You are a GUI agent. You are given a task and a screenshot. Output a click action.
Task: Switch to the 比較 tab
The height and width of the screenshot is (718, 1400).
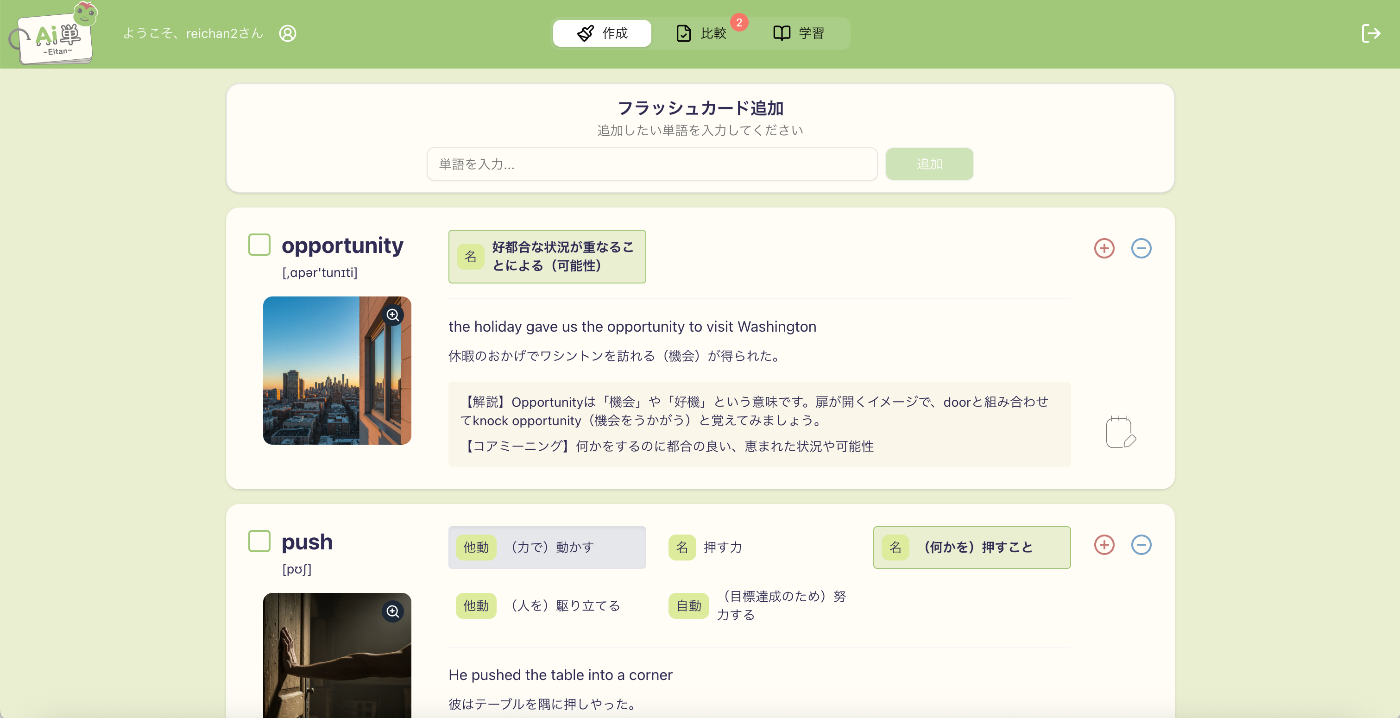tap(700, 33)
